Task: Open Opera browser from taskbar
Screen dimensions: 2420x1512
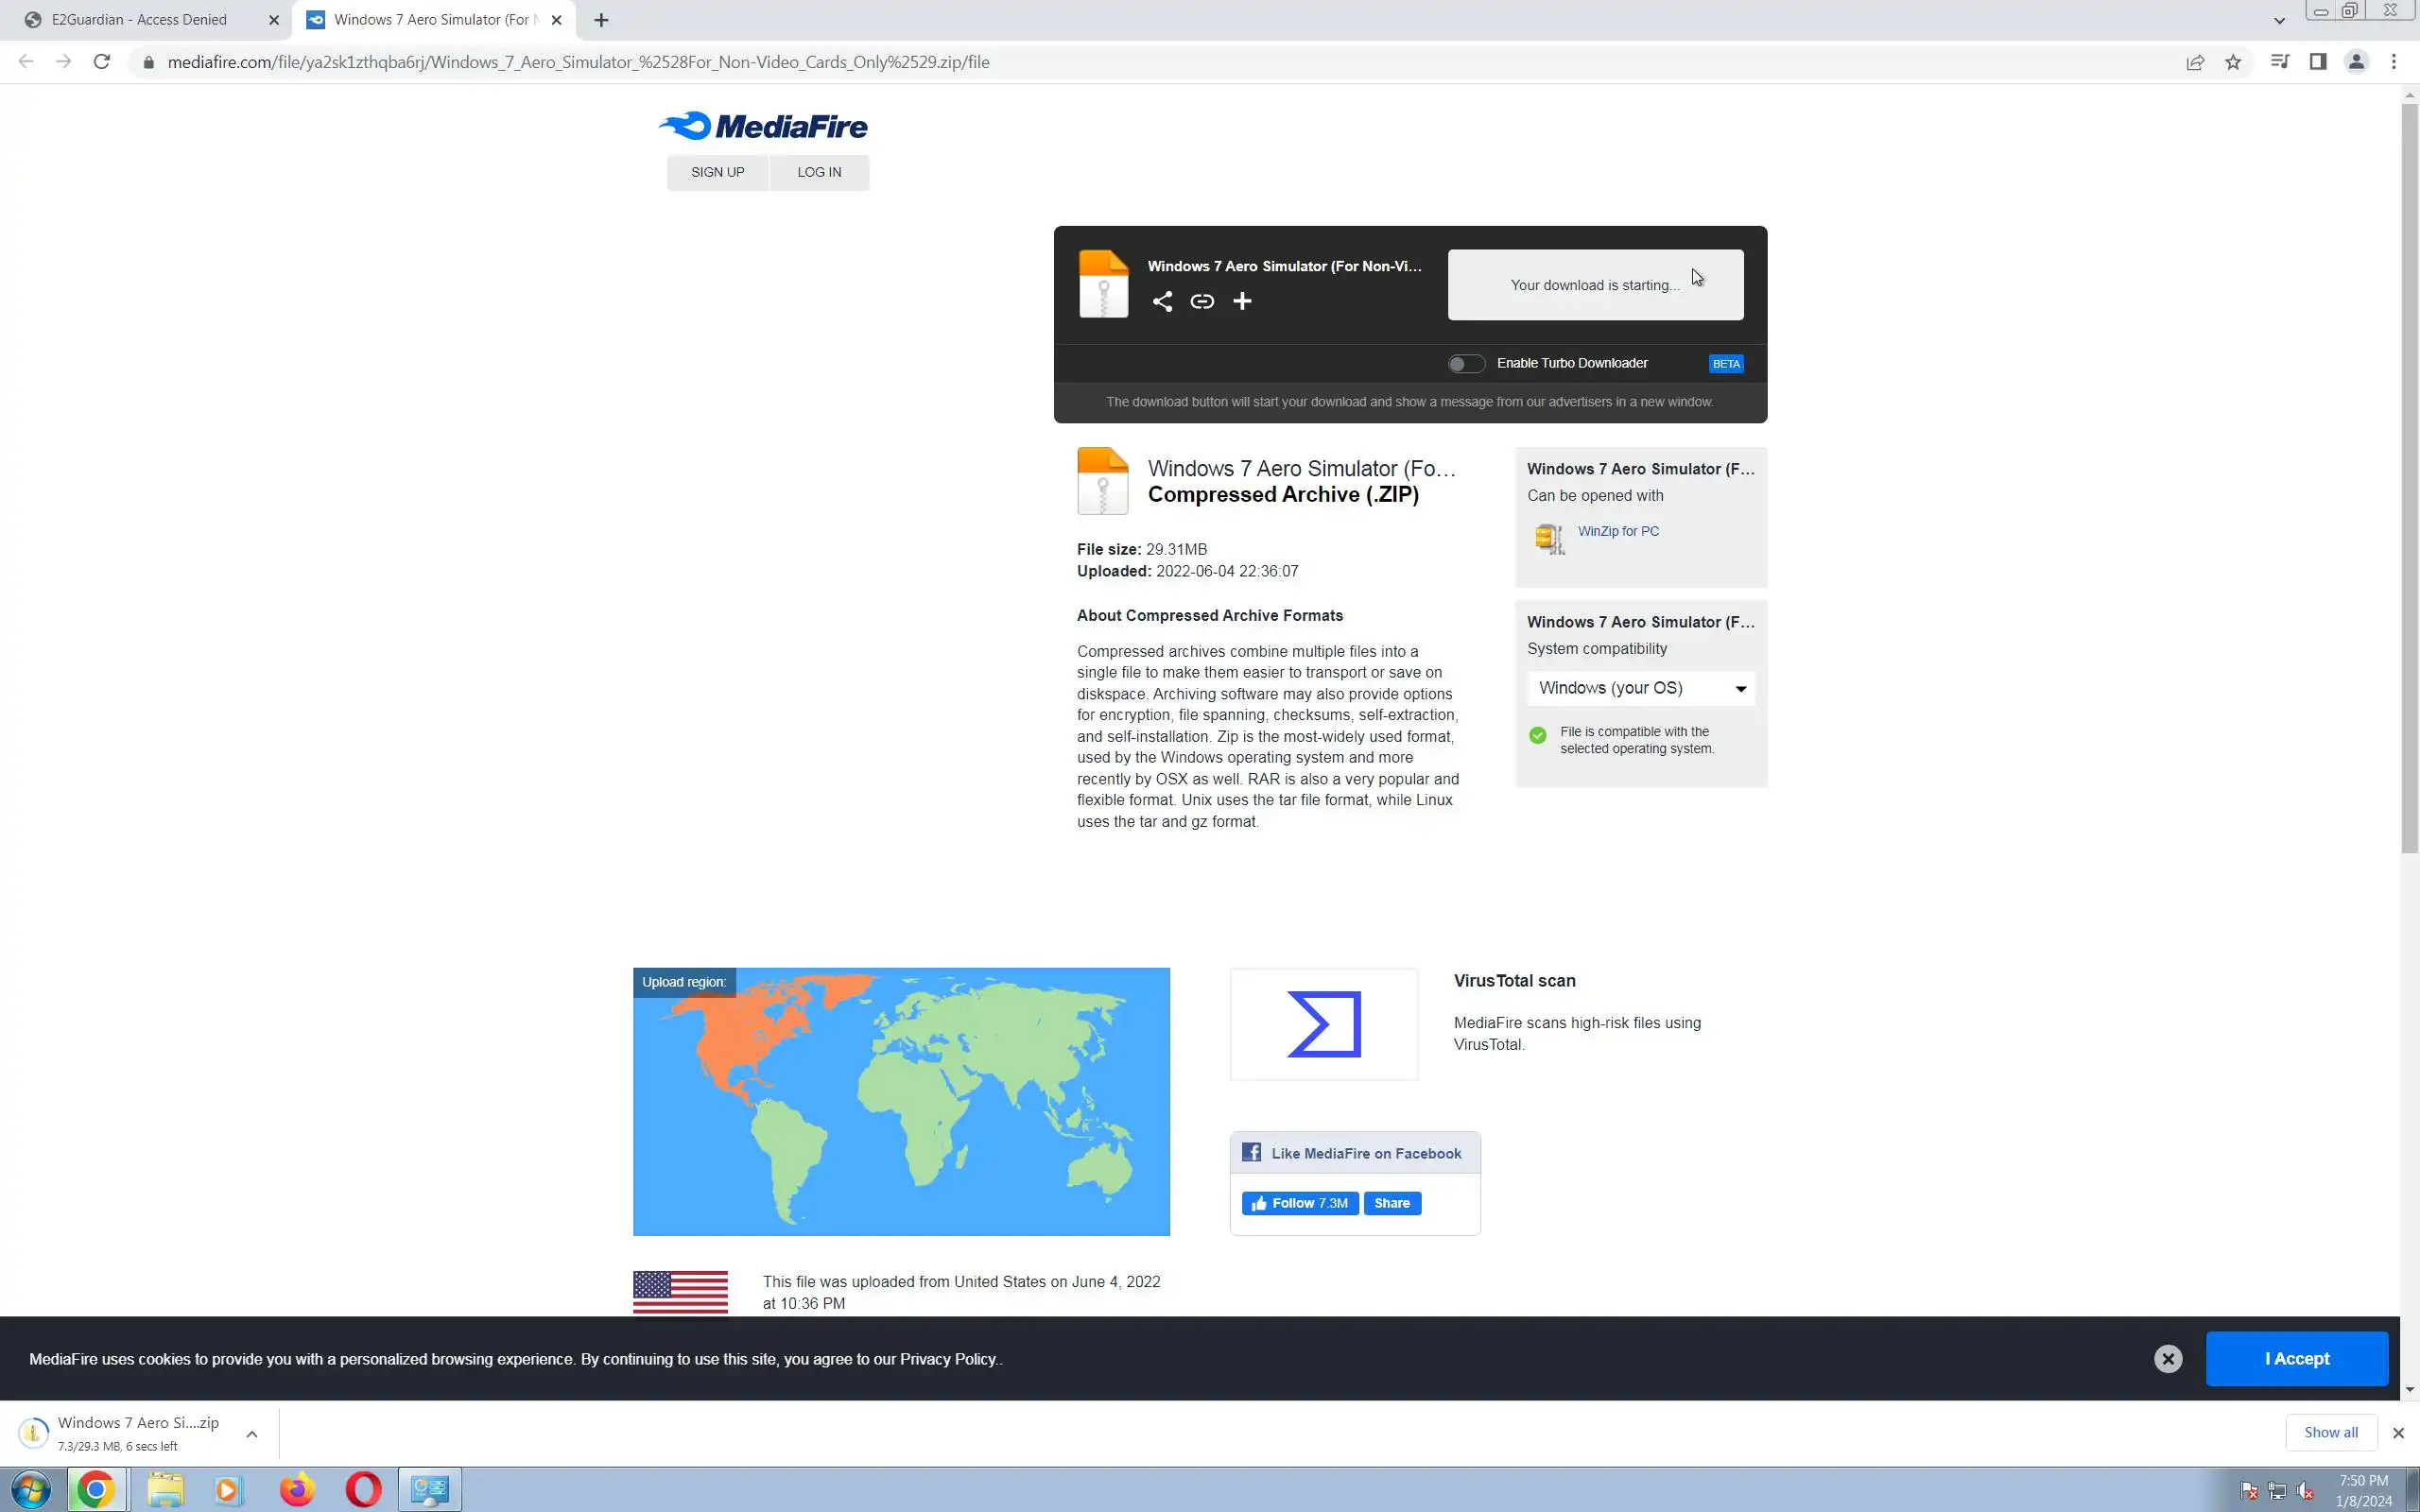Action: pos(363,1490)
